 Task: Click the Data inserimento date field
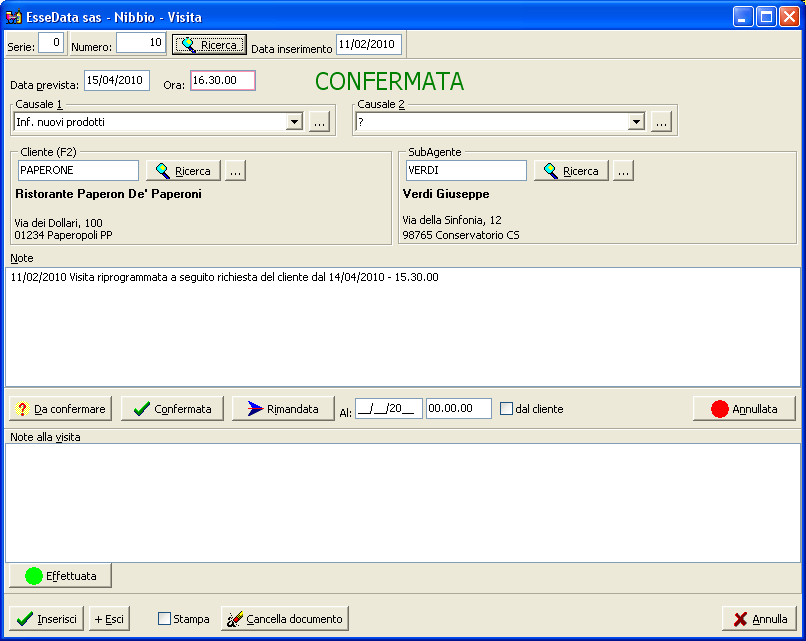click(369, 44)
